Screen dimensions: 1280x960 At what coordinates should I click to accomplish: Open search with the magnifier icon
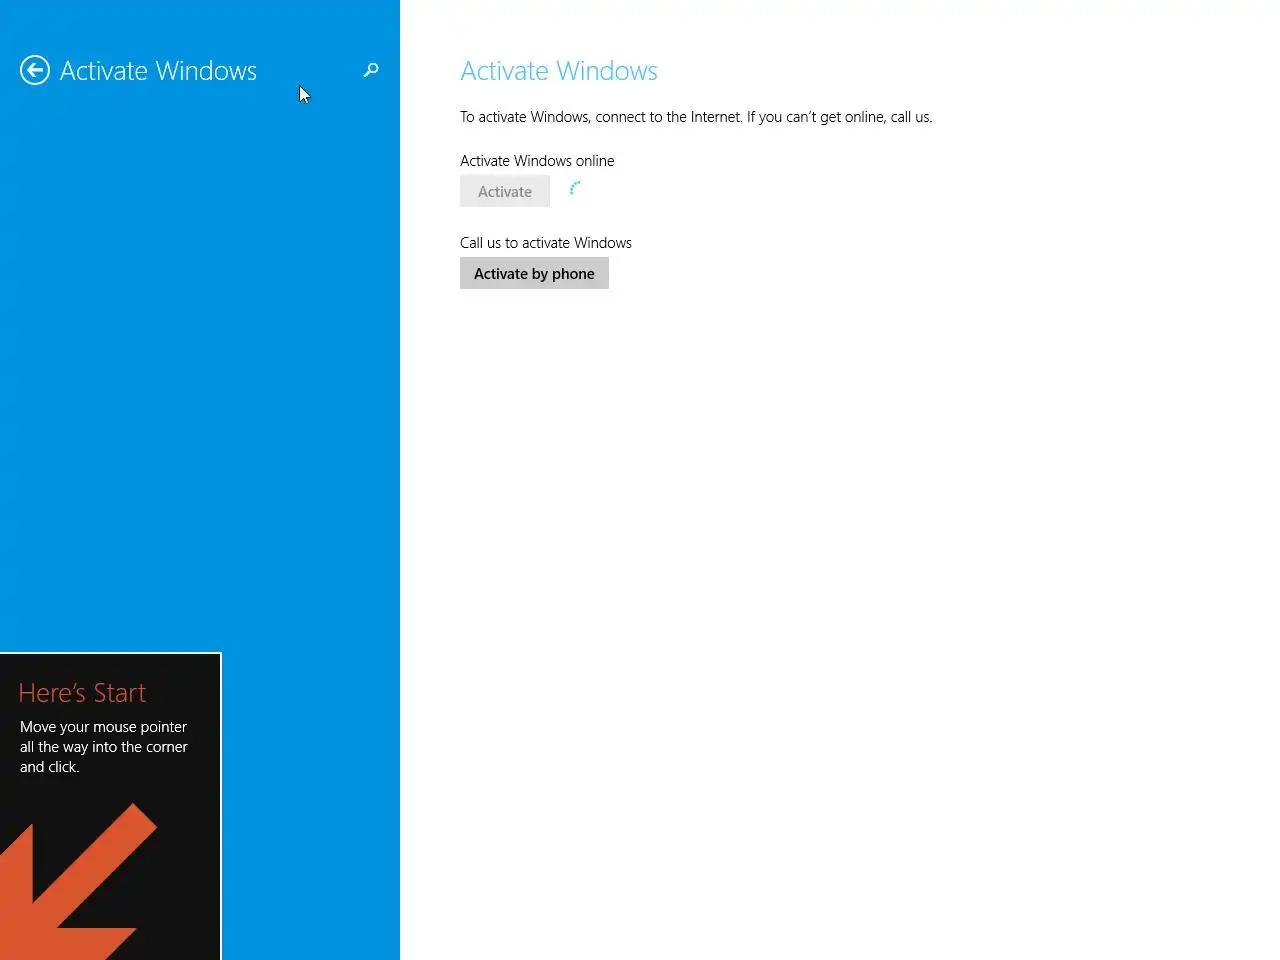coord(371,70)
